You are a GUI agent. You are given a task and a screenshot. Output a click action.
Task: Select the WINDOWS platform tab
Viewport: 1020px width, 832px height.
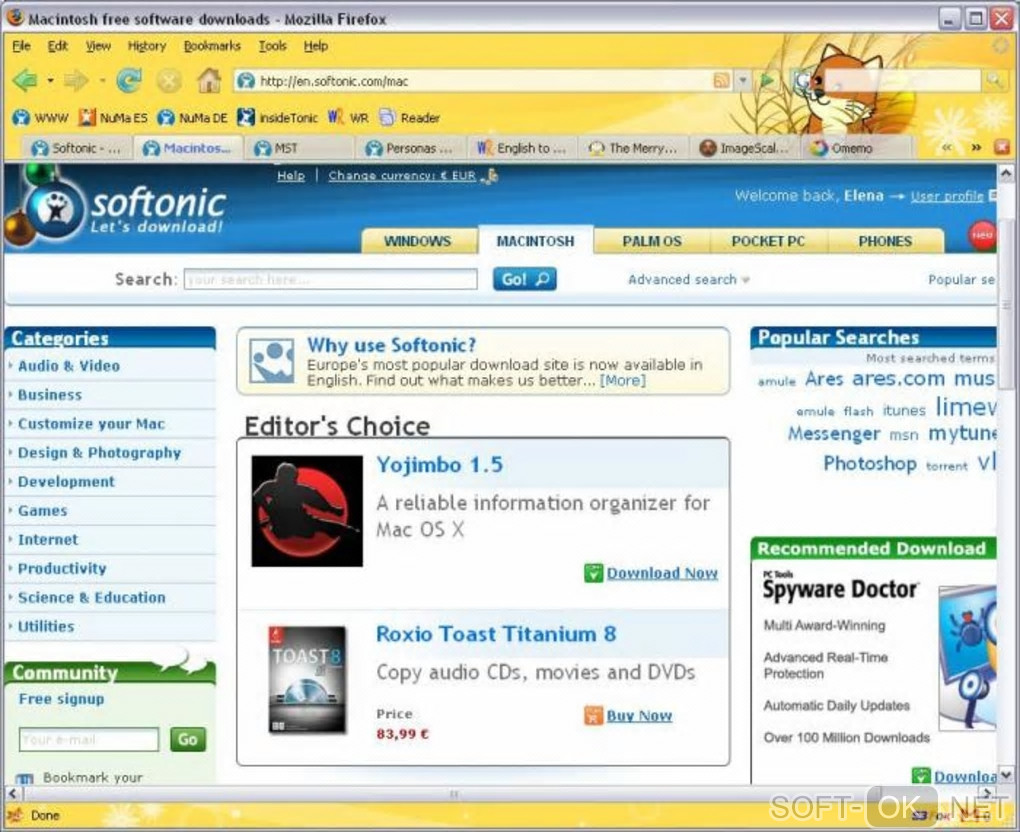tap(418, 241)
